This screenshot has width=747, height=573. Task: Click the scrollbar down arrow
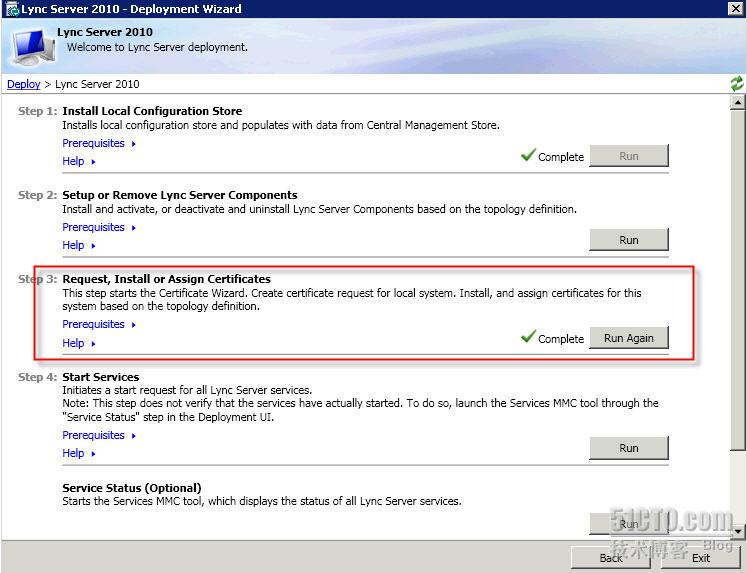click(738, 530)
